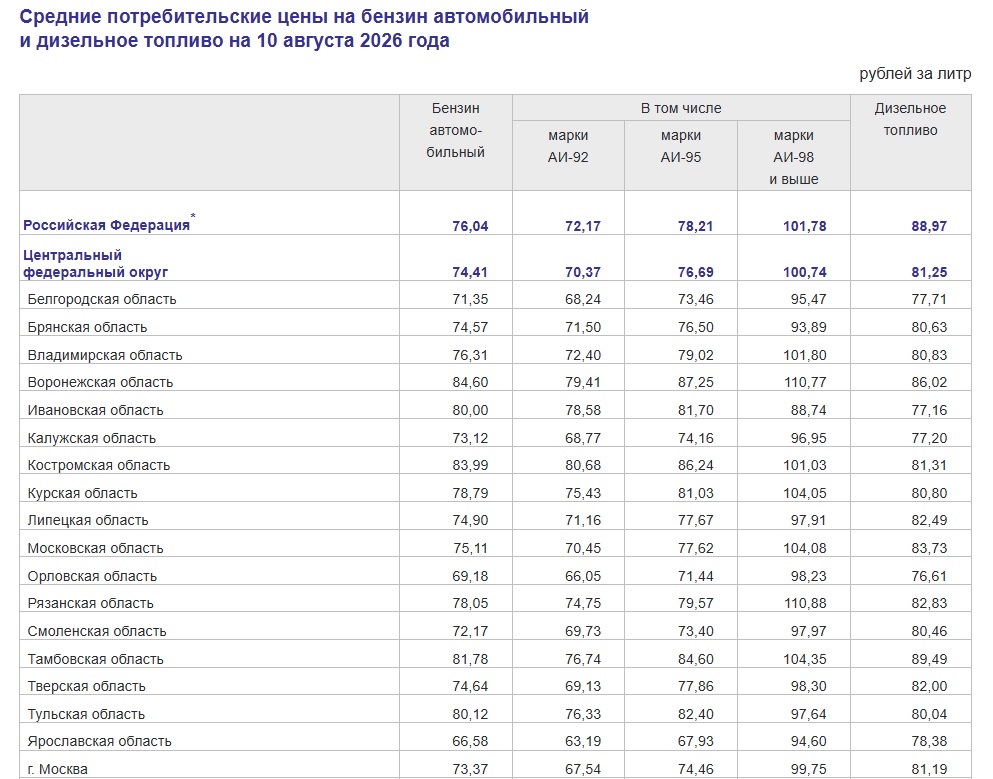Screen dimensions: 993x779
Task: Select the Белгородская область row label
Action: (x=102, y=300)
